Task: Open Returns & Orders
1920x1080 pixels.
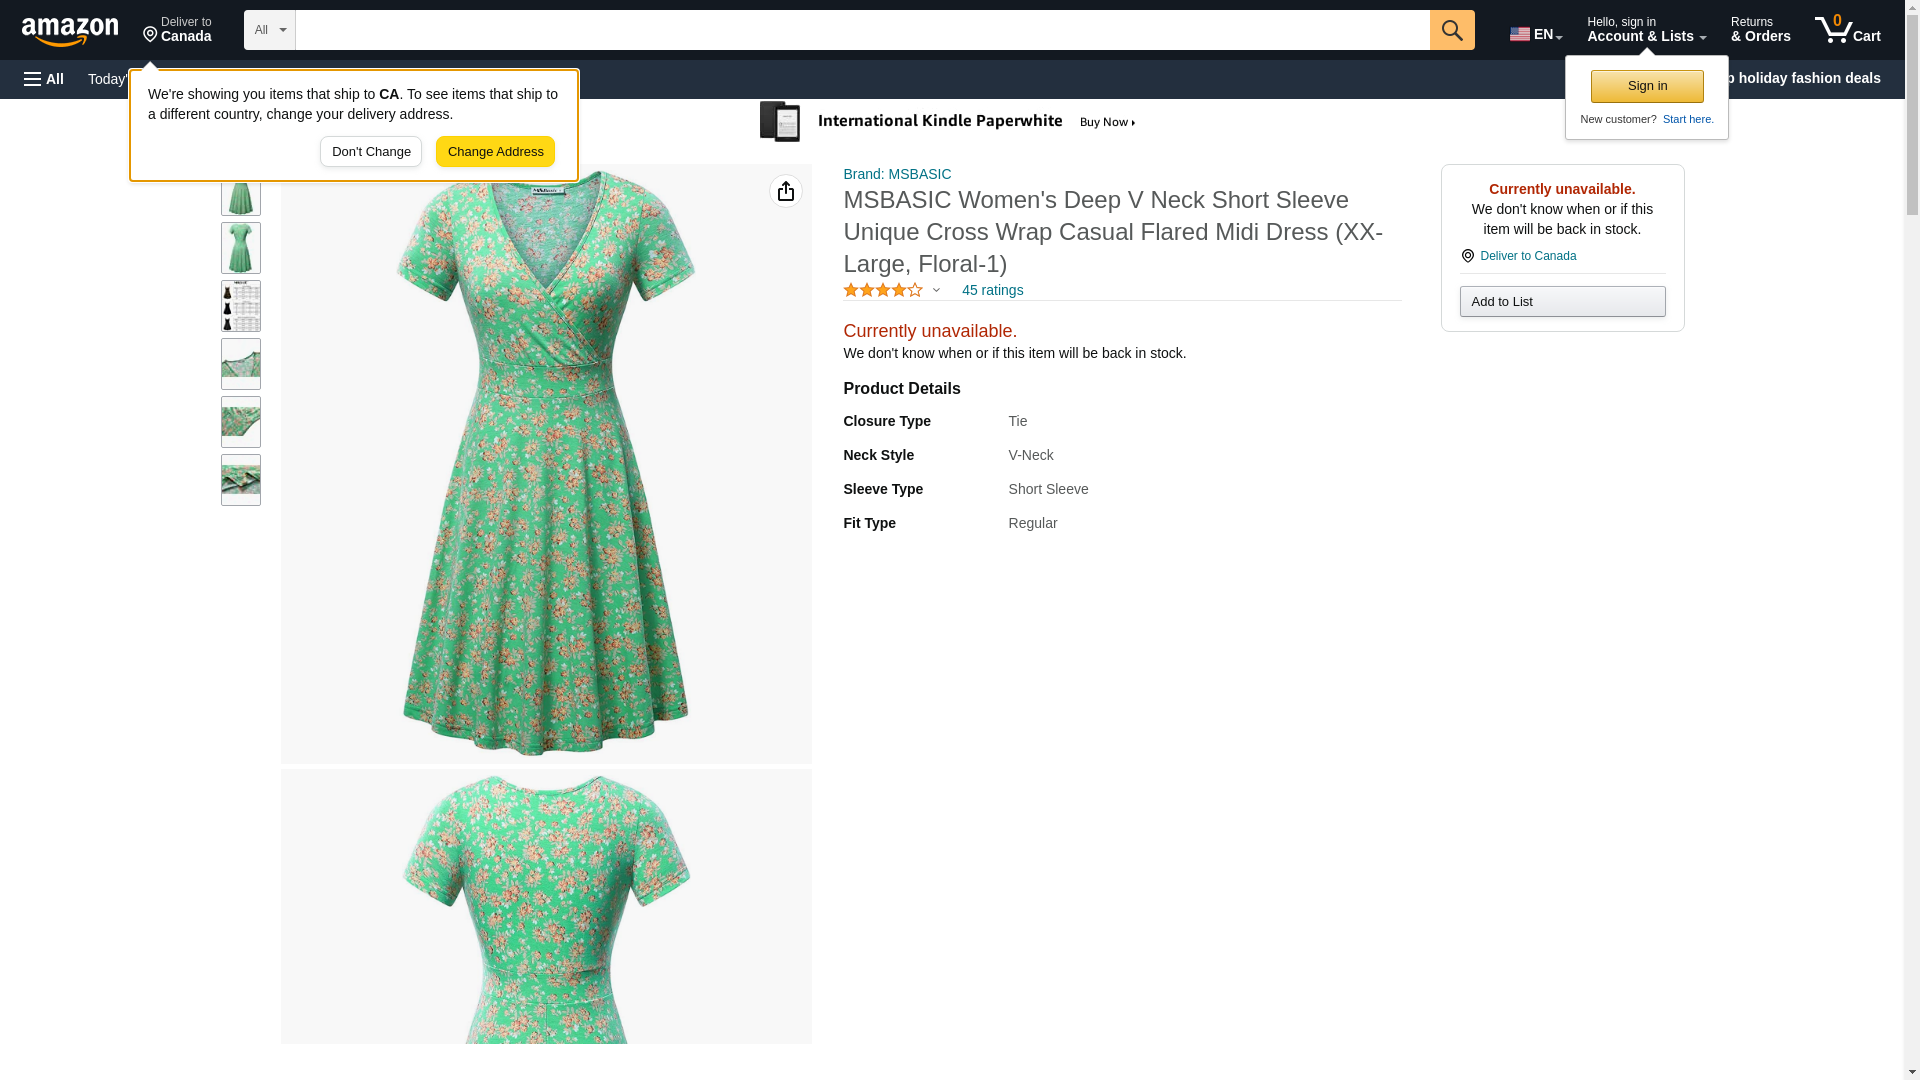Action: click(1760, 30)
